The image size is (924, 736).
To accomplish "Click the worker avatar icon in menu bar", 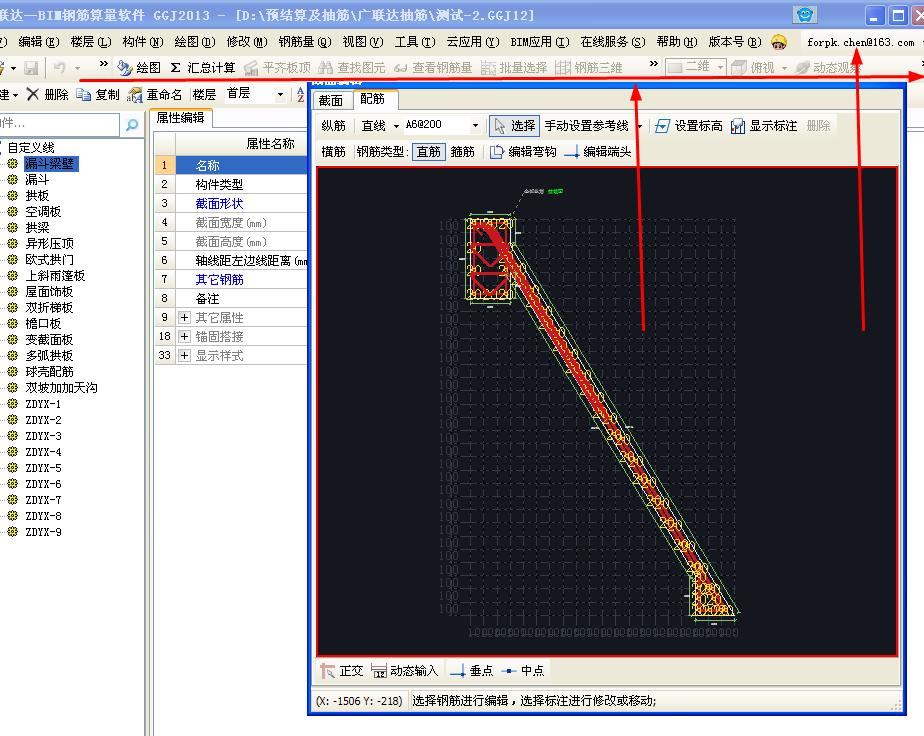I will coord(779,42).
